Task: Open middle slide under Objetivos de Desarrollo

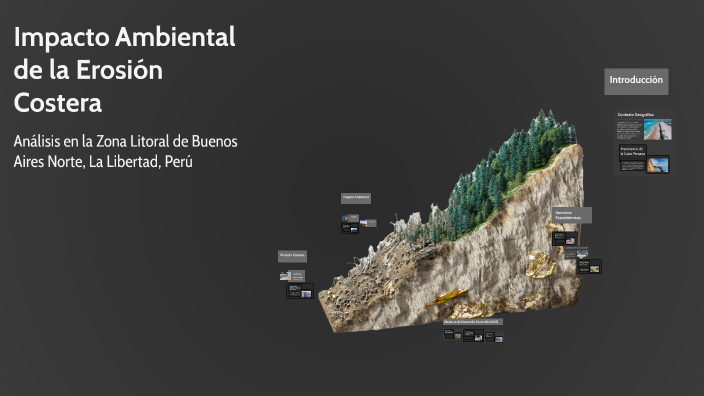Action: click(473, 335)
